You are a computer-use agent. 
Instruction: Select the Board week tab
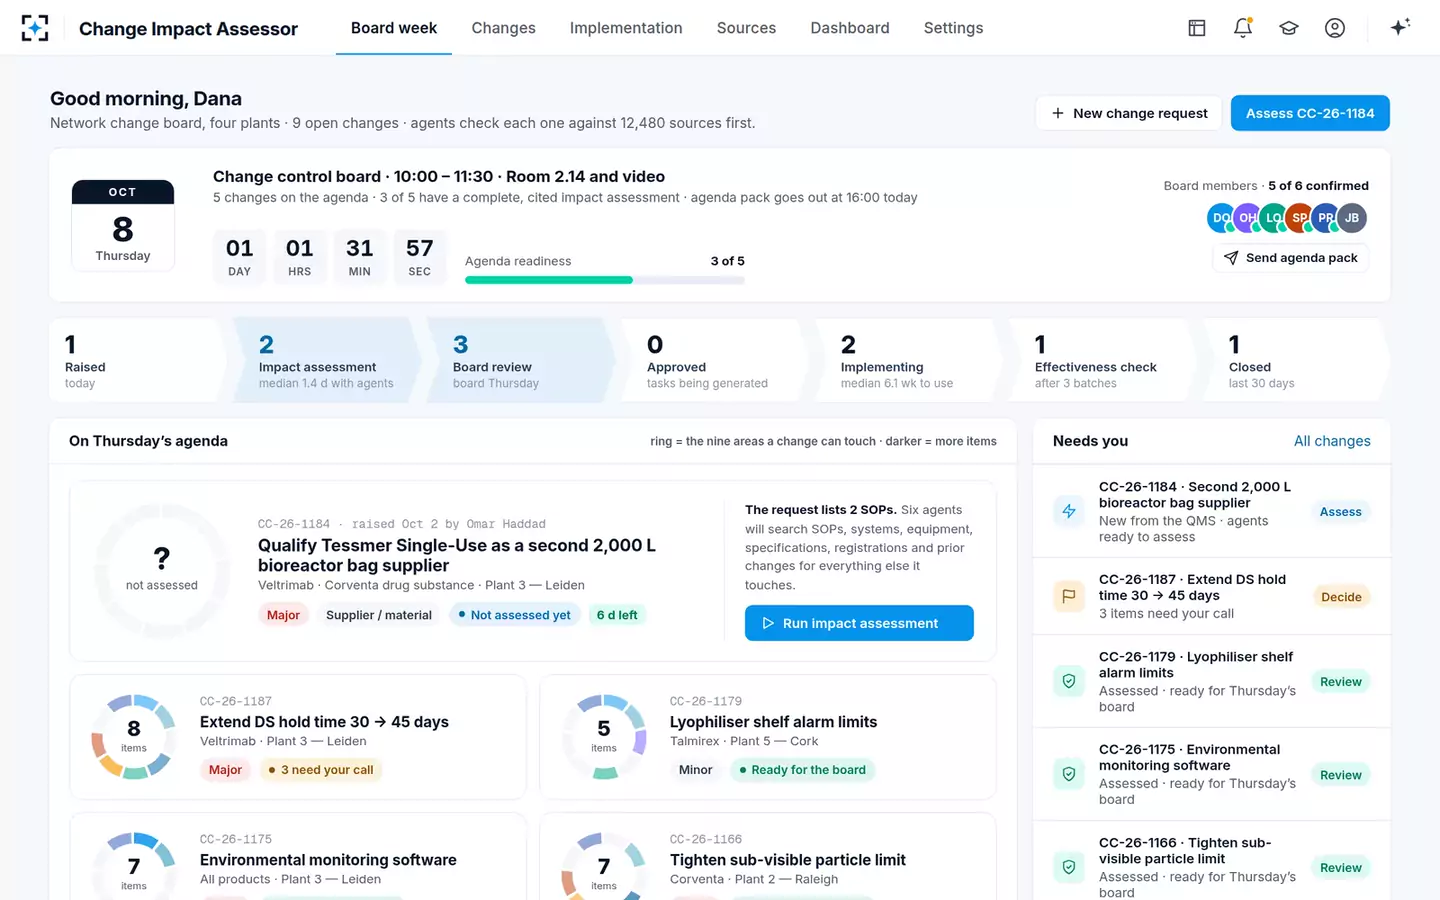click(x=394, y=28)
